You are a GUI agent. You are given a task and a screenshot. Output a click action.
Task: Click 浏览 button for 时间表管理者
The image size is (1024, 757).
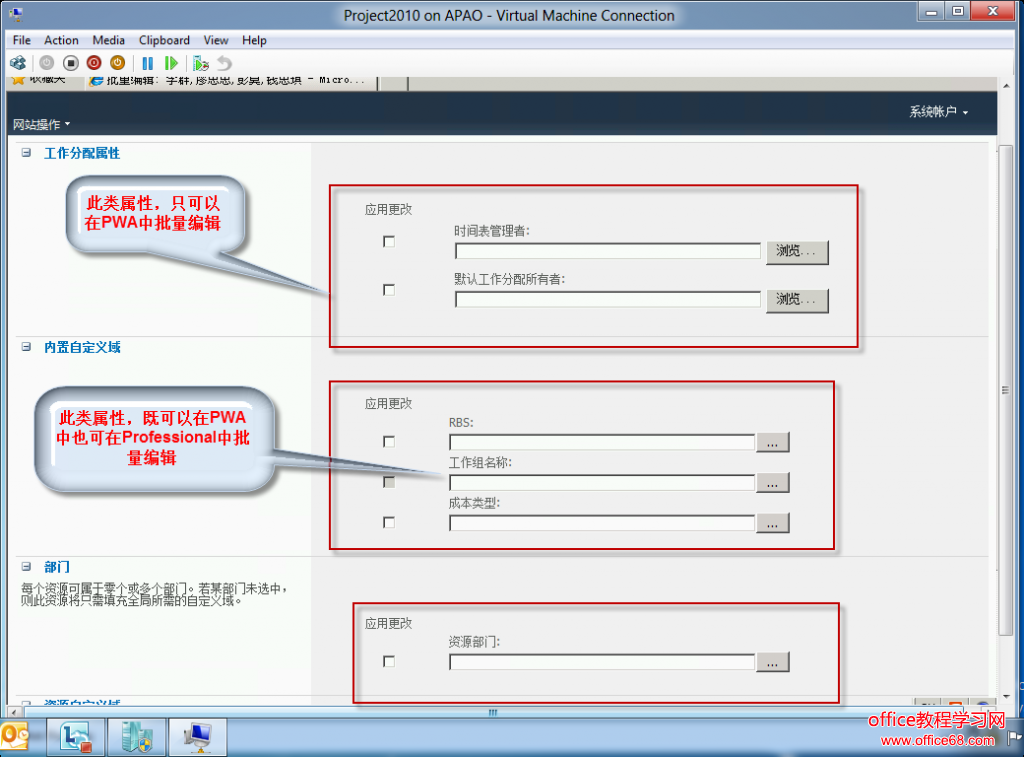point(797,251)
